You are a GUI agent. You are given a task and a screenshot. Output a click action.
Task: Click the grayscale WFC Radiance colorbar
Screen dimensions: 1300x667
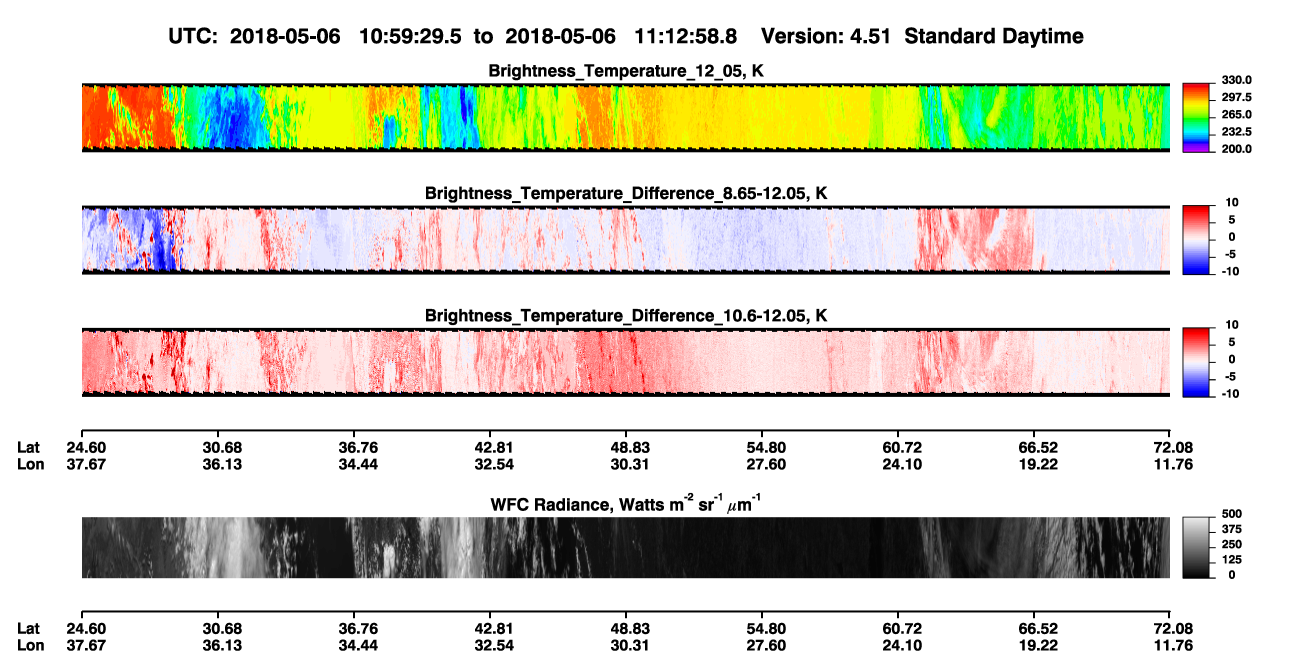tap(1196, 546)
